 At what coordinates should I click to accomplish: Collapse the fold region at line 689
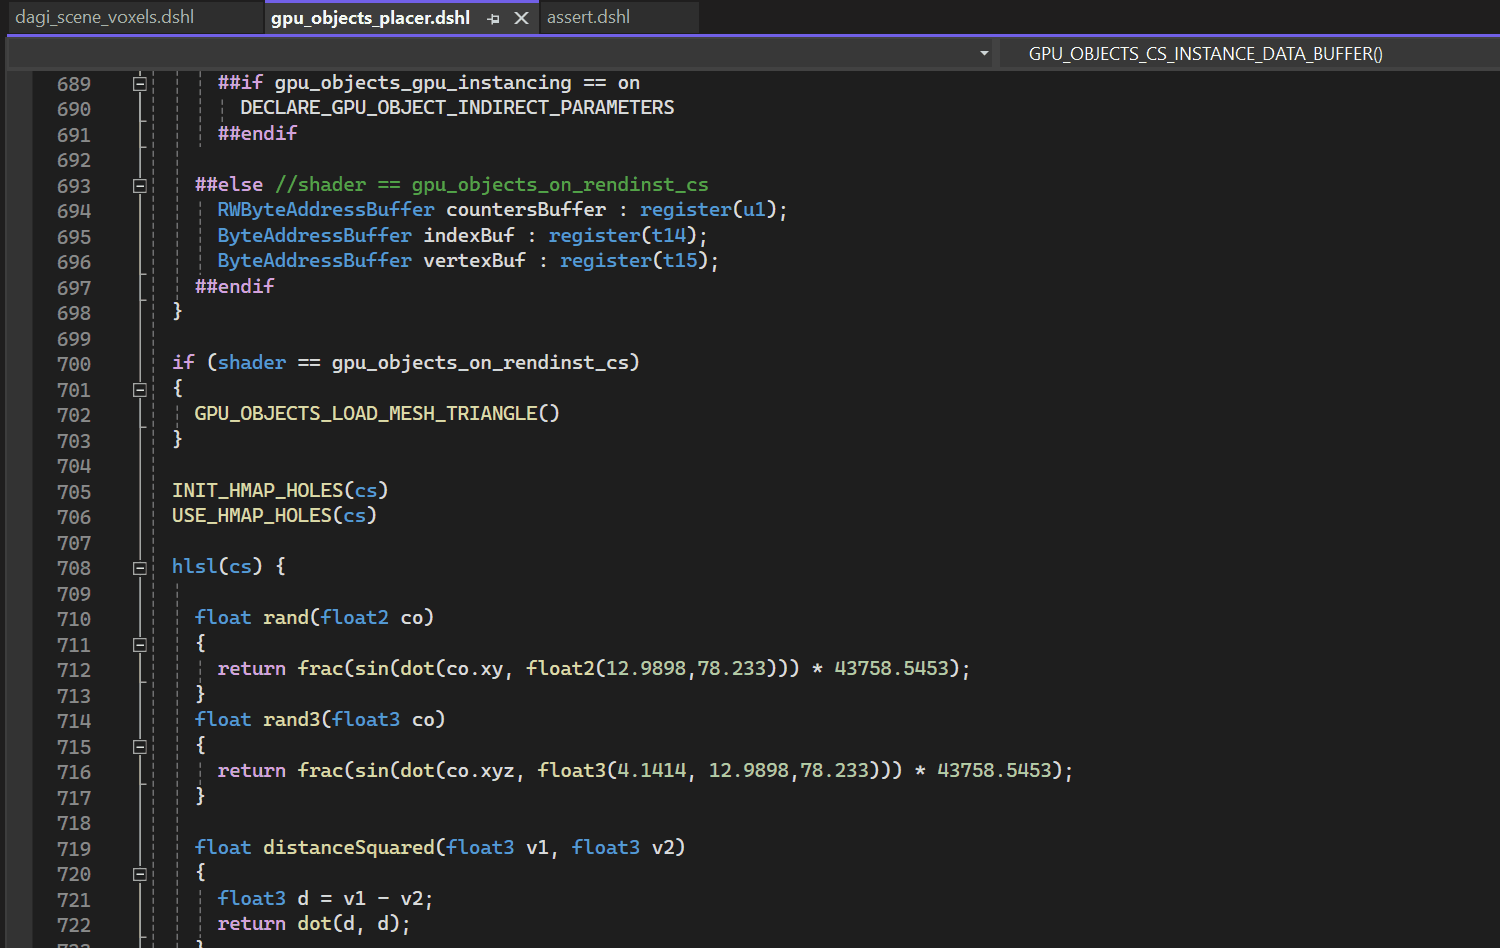140,83
